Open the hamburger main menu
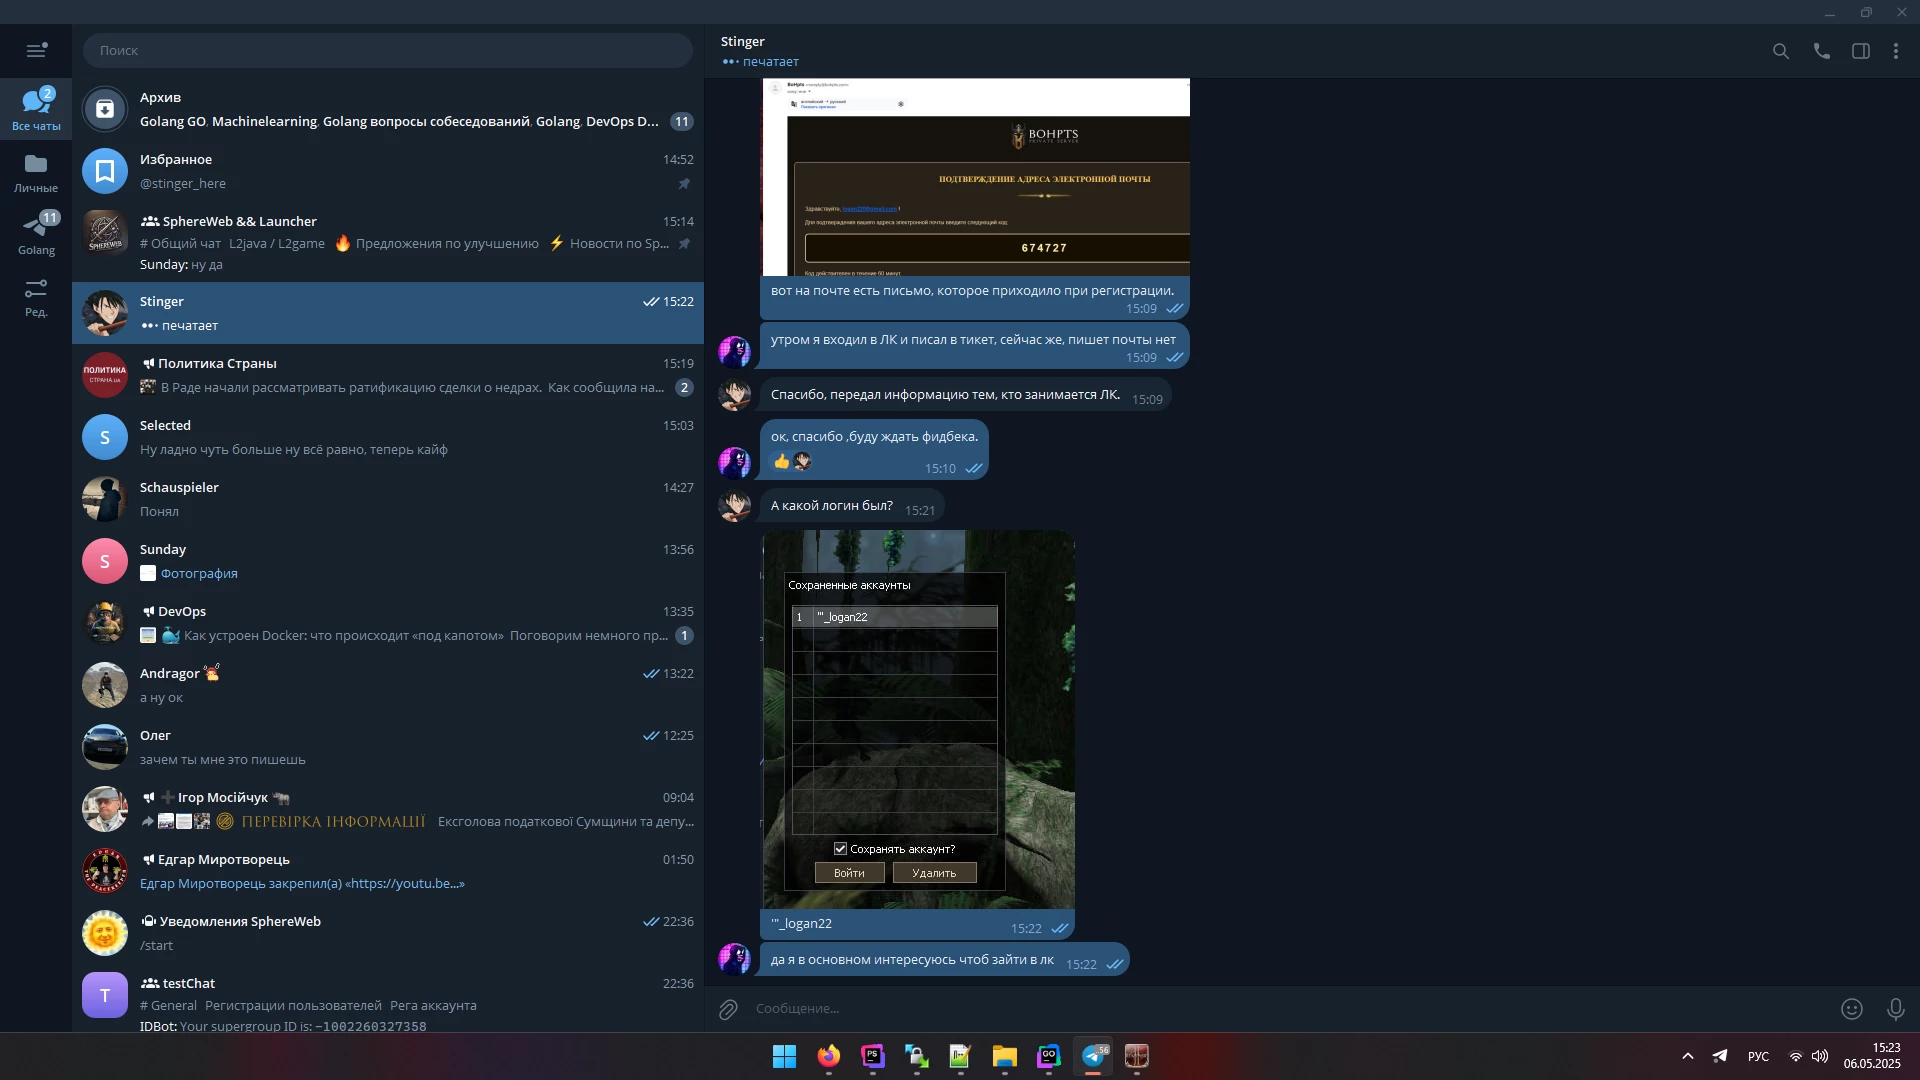This screenshot has width=1920, height=1080. [36, 51]
